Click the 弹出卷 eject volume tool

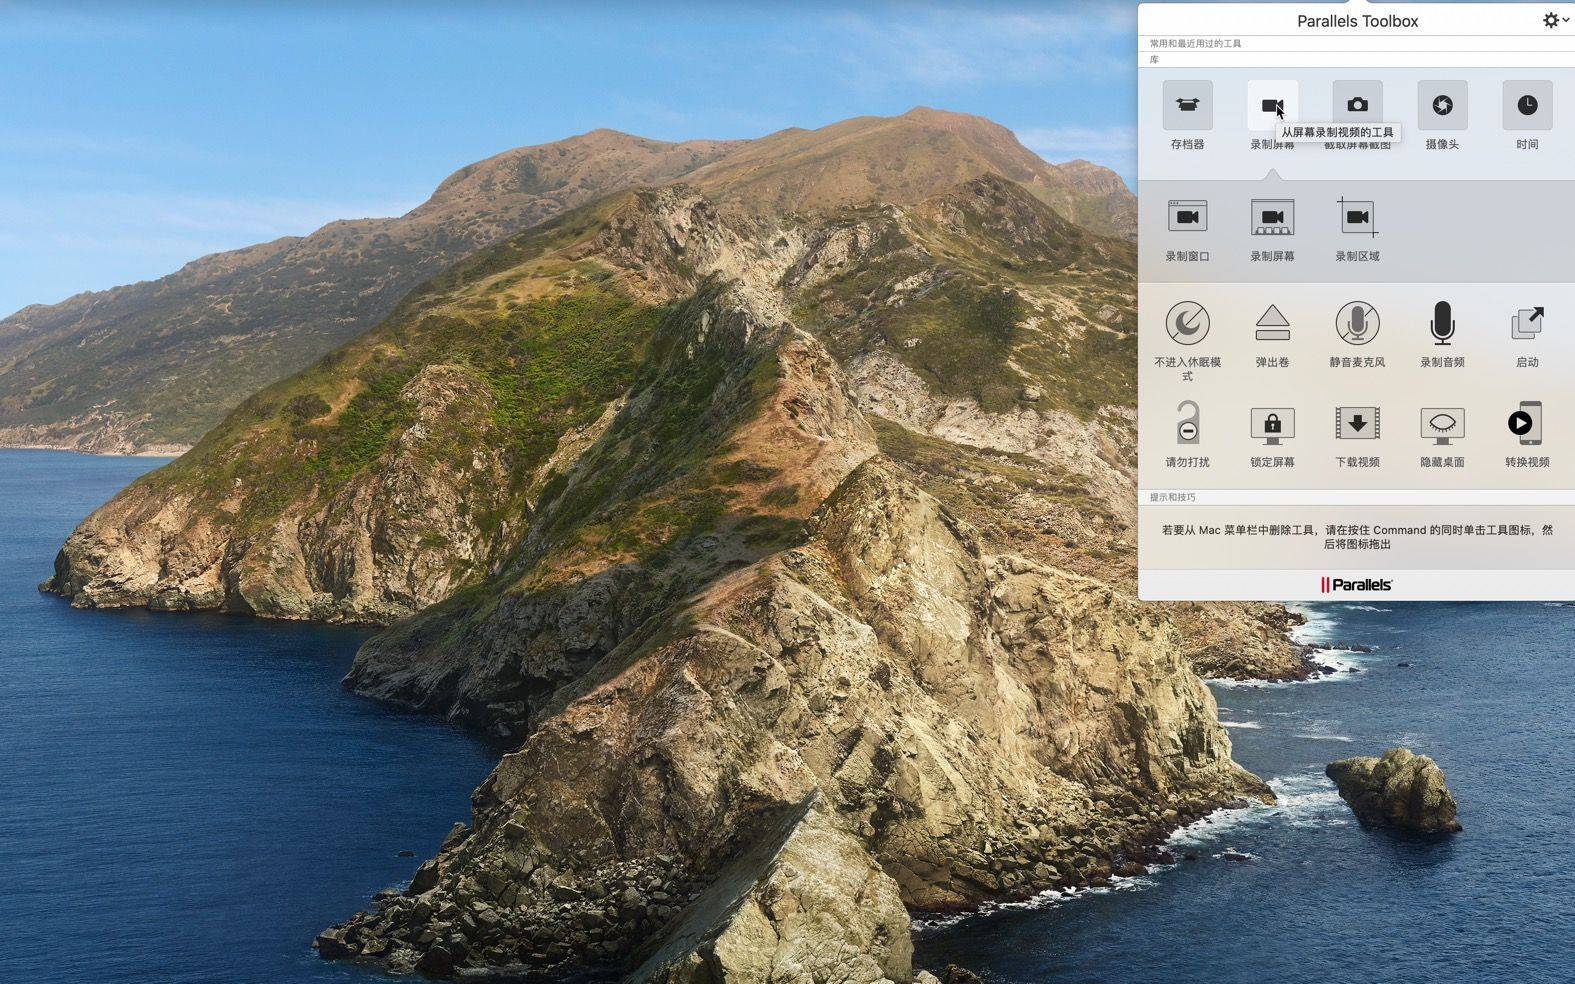coord(1272,324)
